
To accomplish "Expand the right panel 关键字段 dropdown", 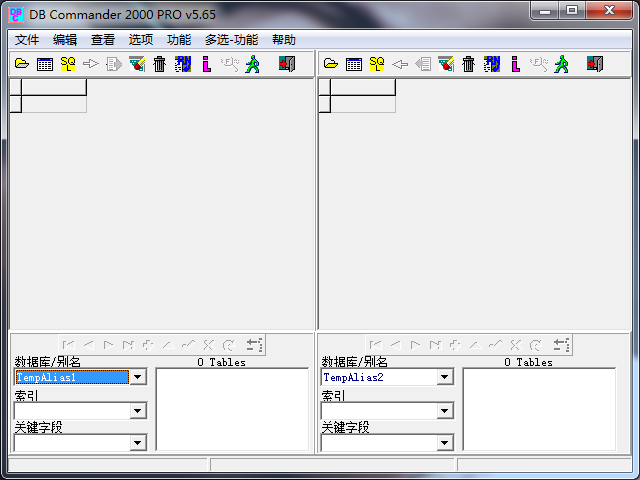I will (x=445, y=442).
